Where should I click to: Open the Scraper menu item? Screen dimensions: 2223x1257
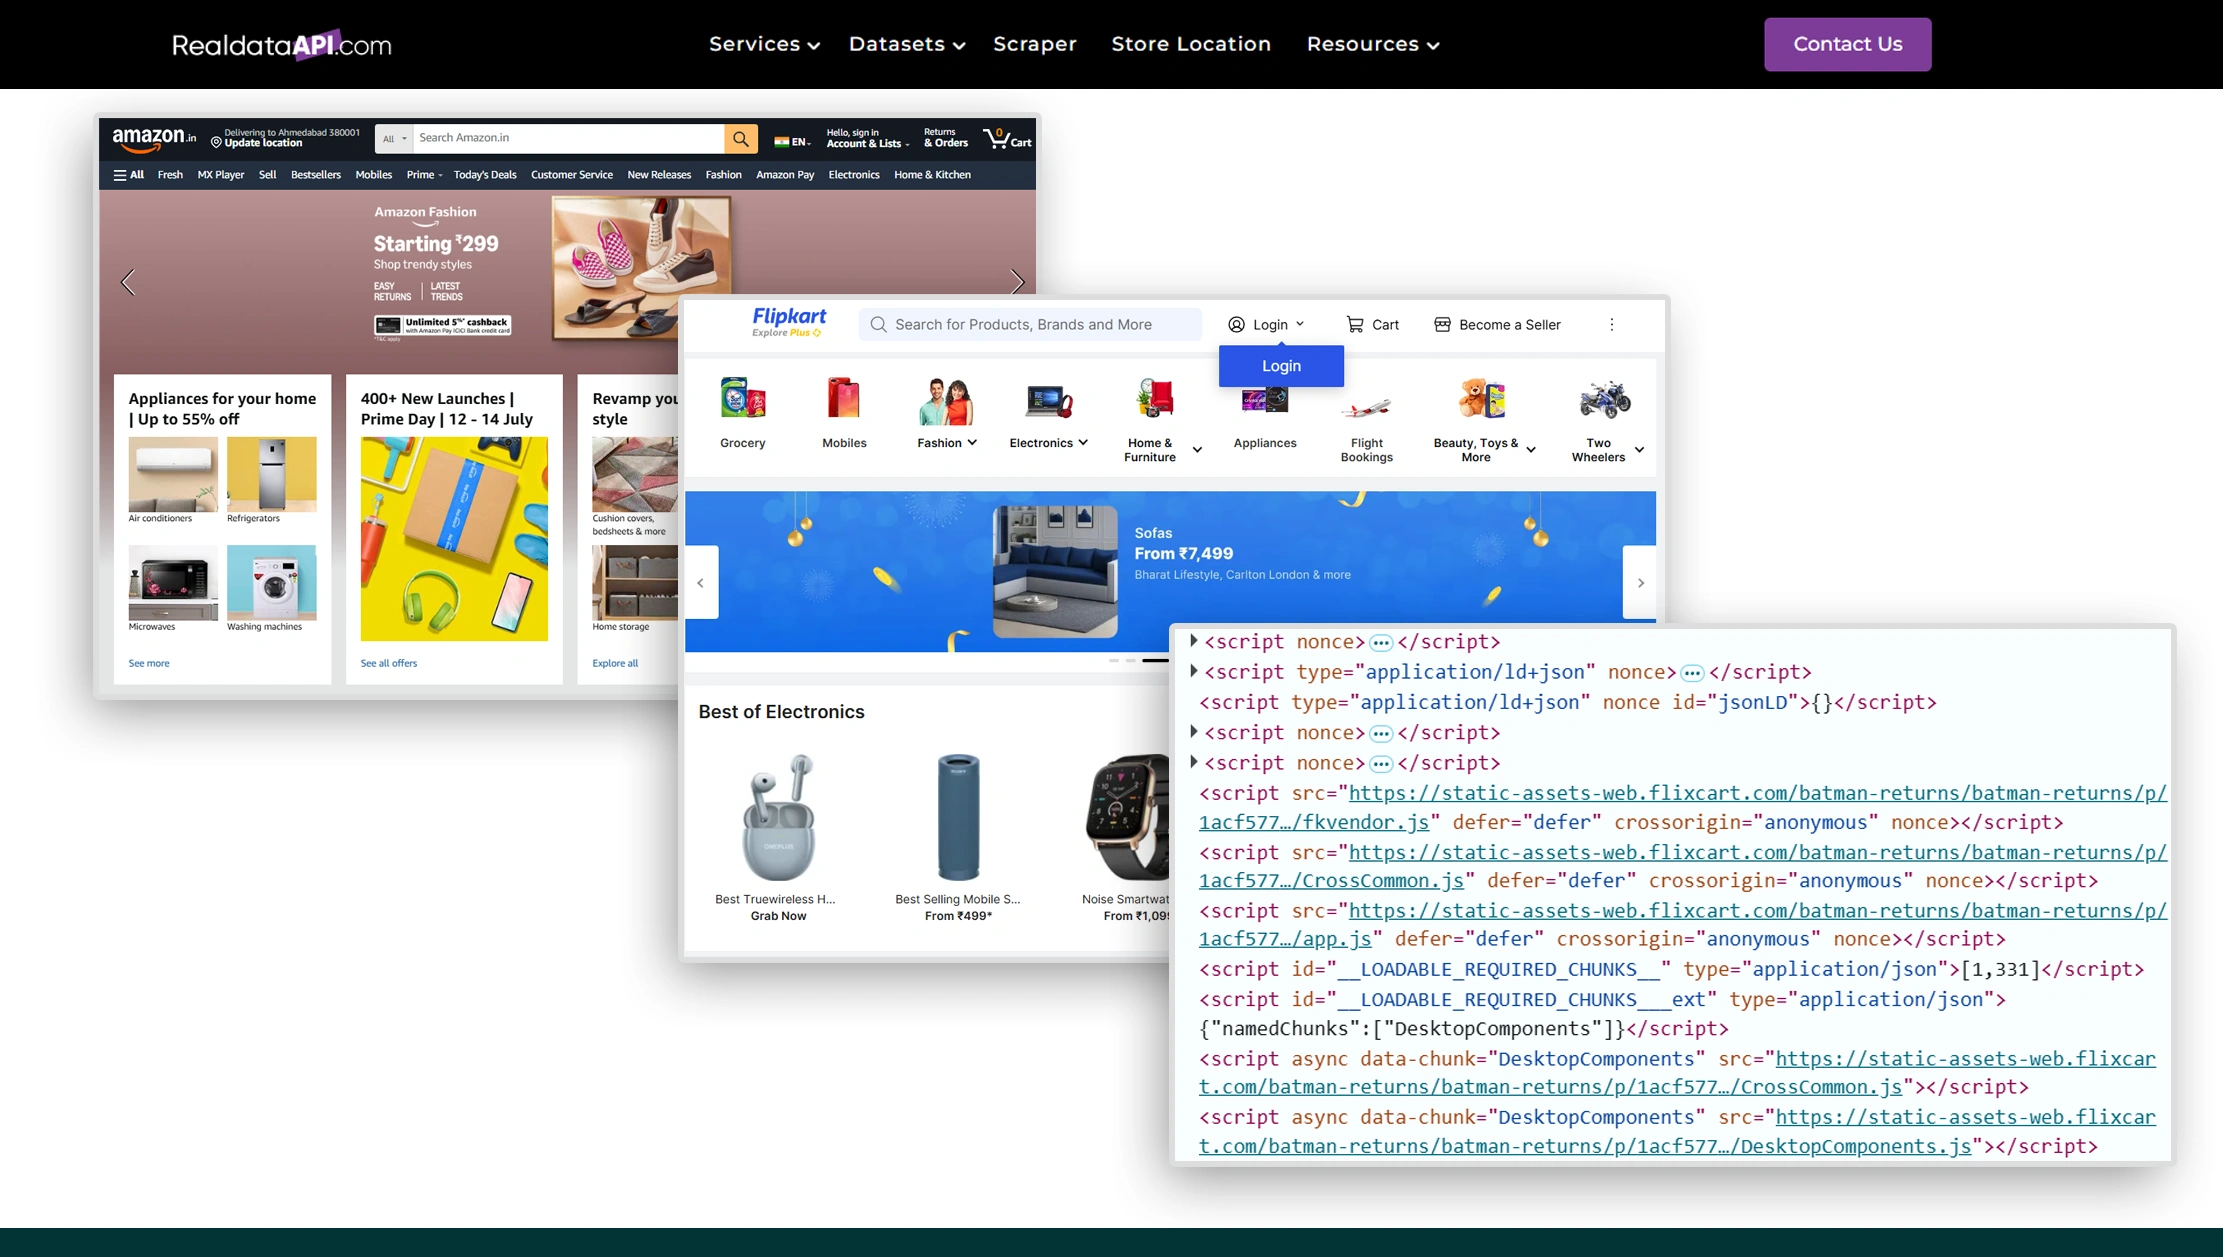click(1034, 44)
